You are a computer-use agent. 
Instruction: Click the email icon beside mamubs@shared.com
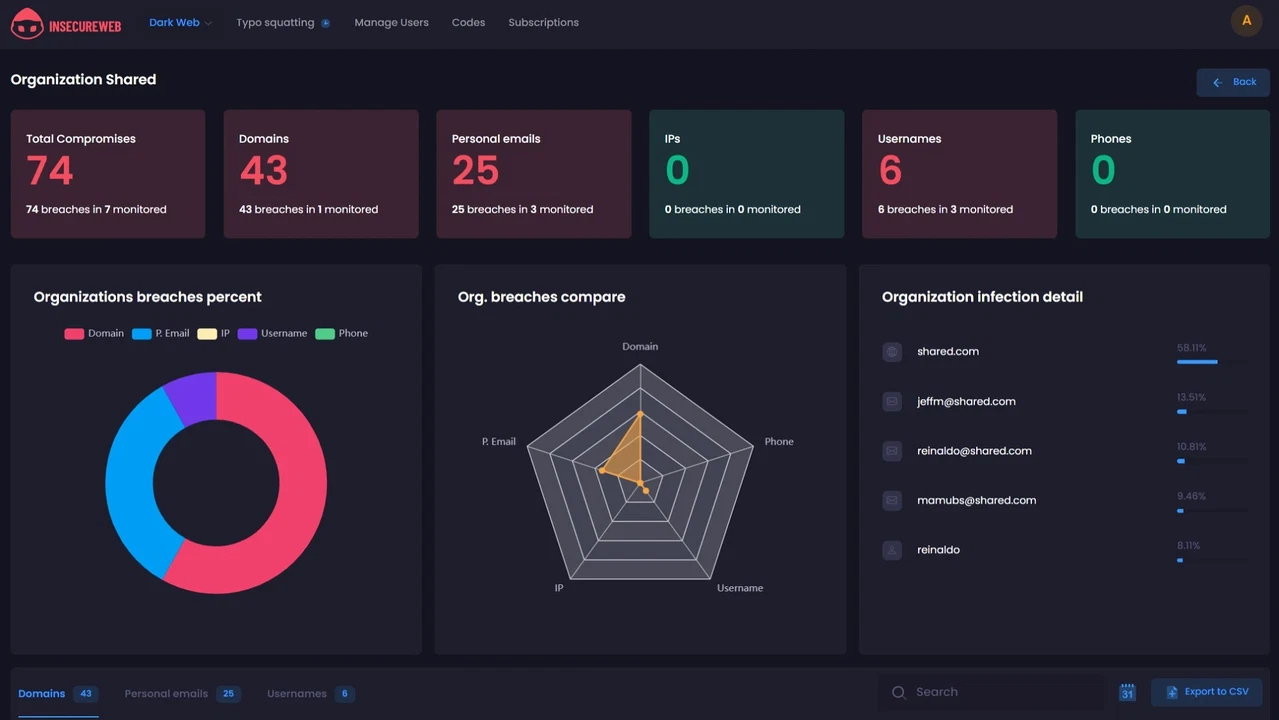(892, 500)
